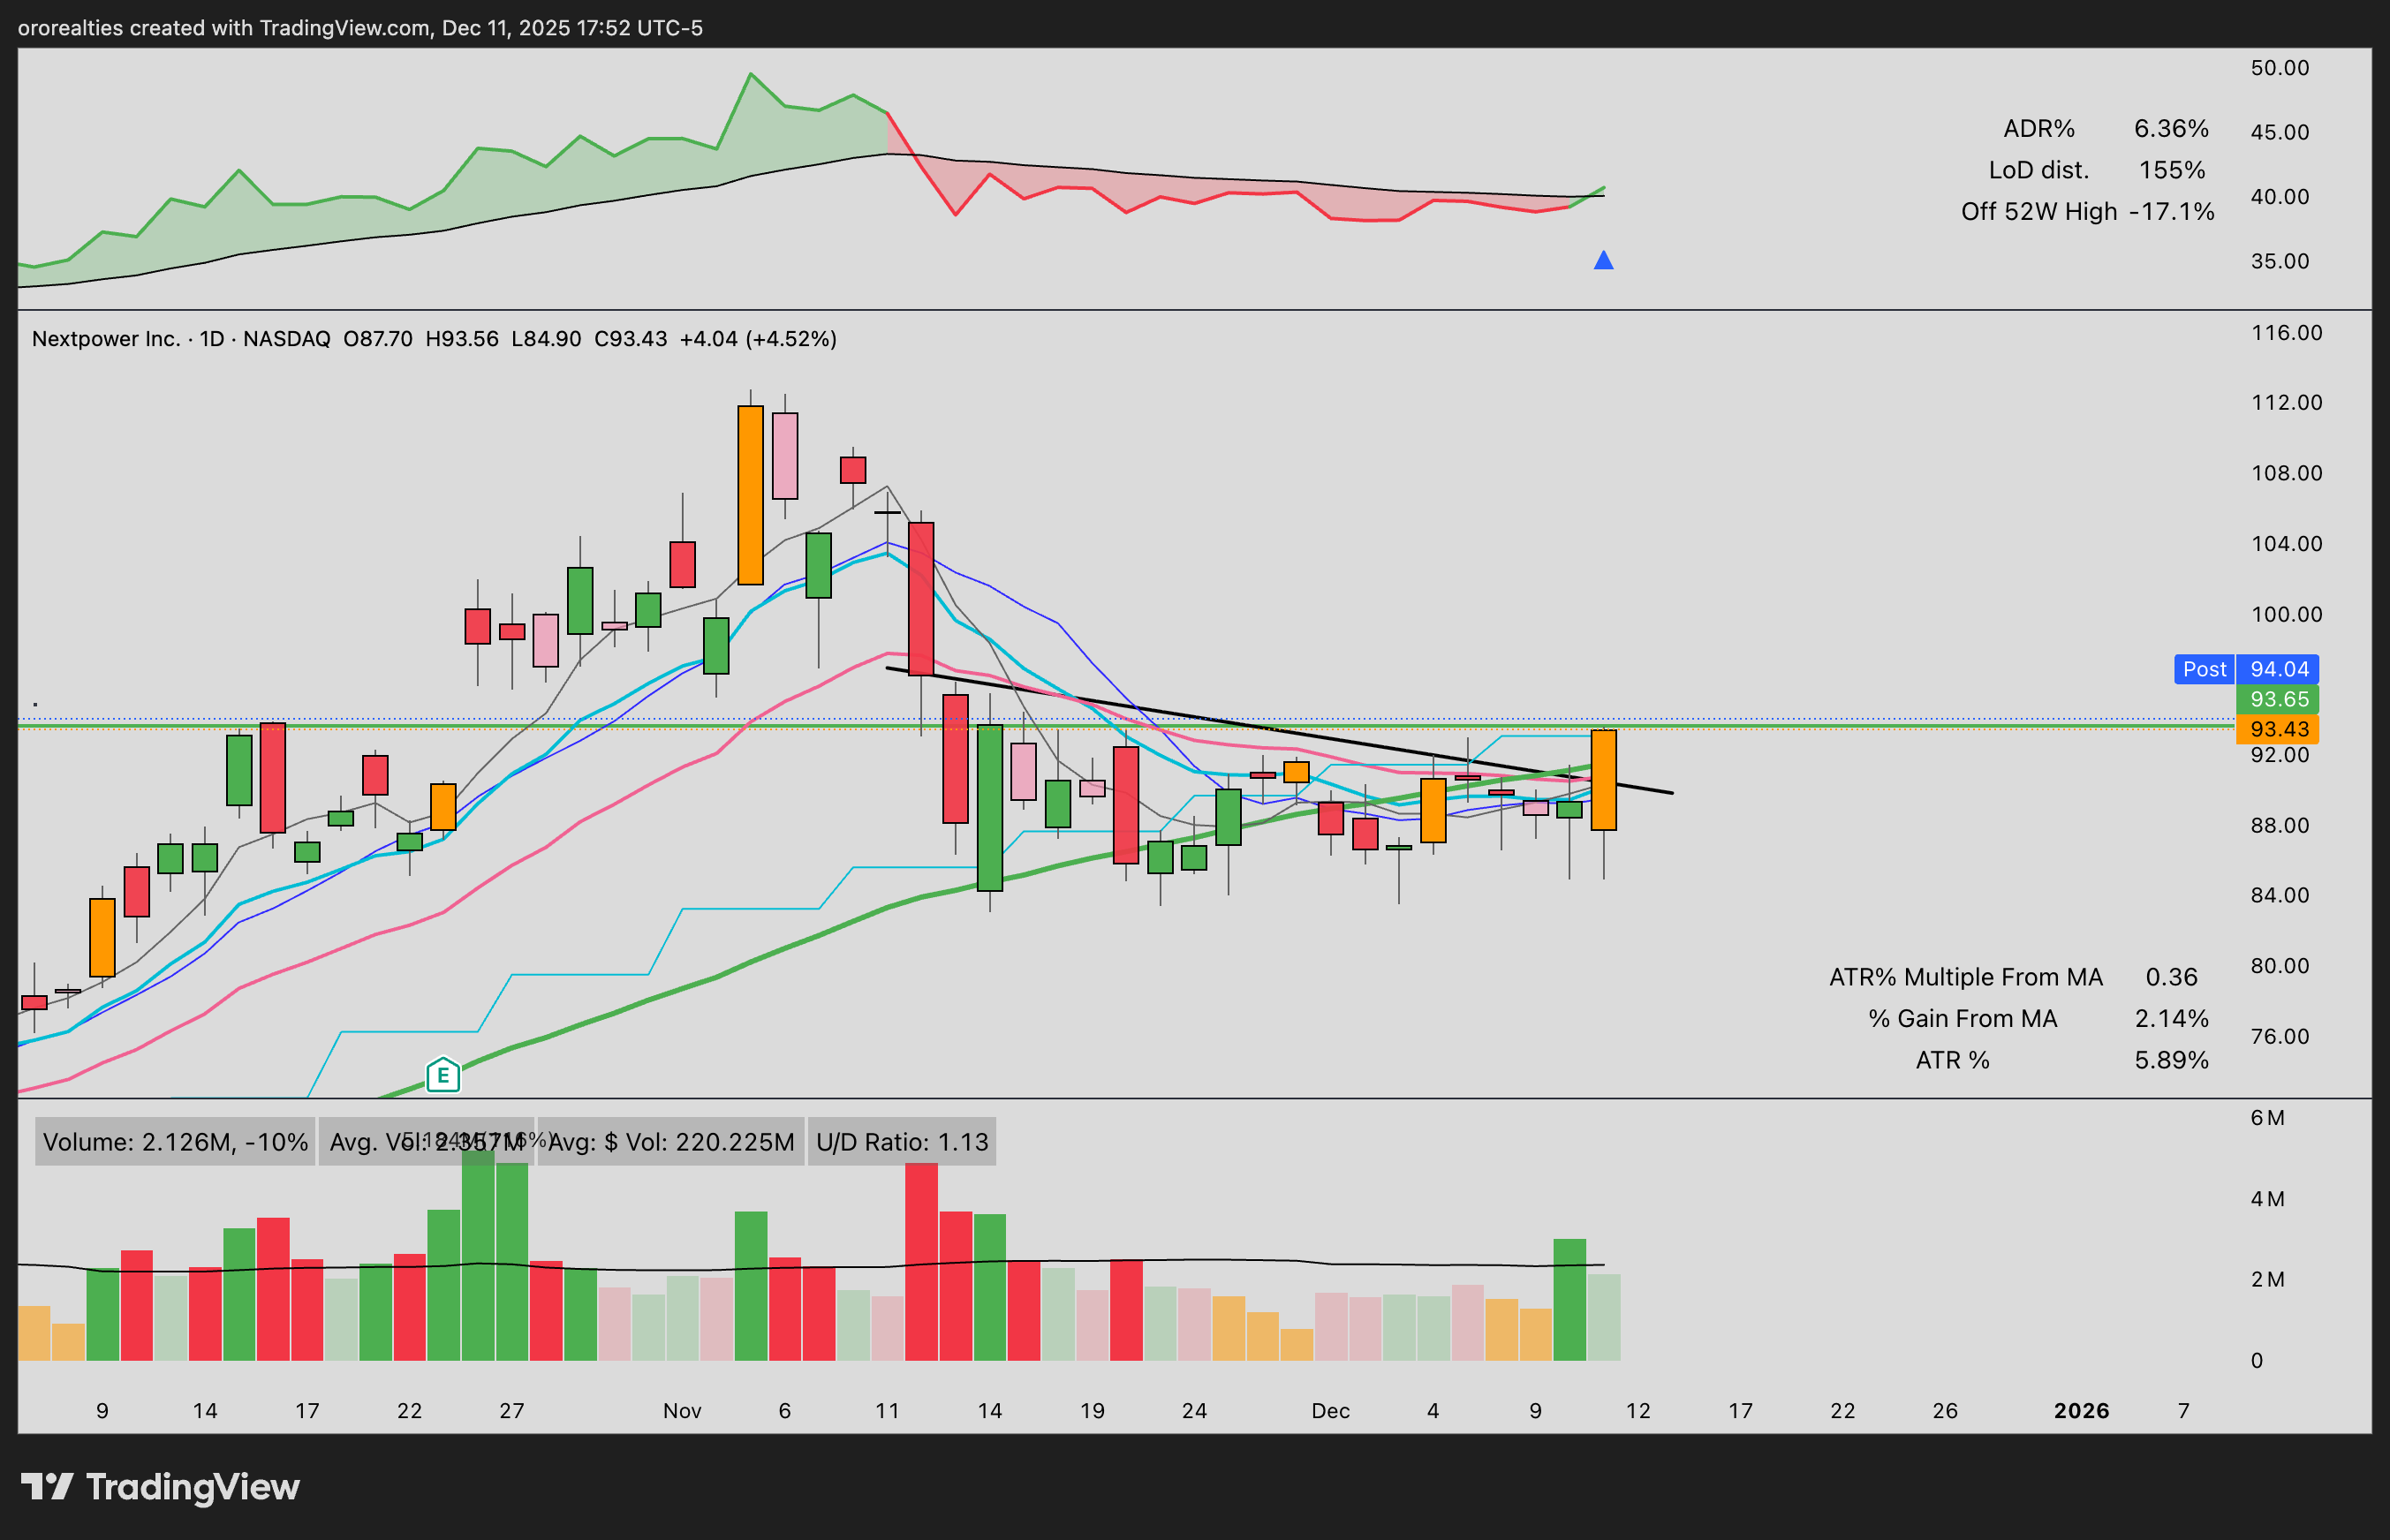
Task: Toggle the "Avg. Vol" legend item
Action: point(428,1141)
